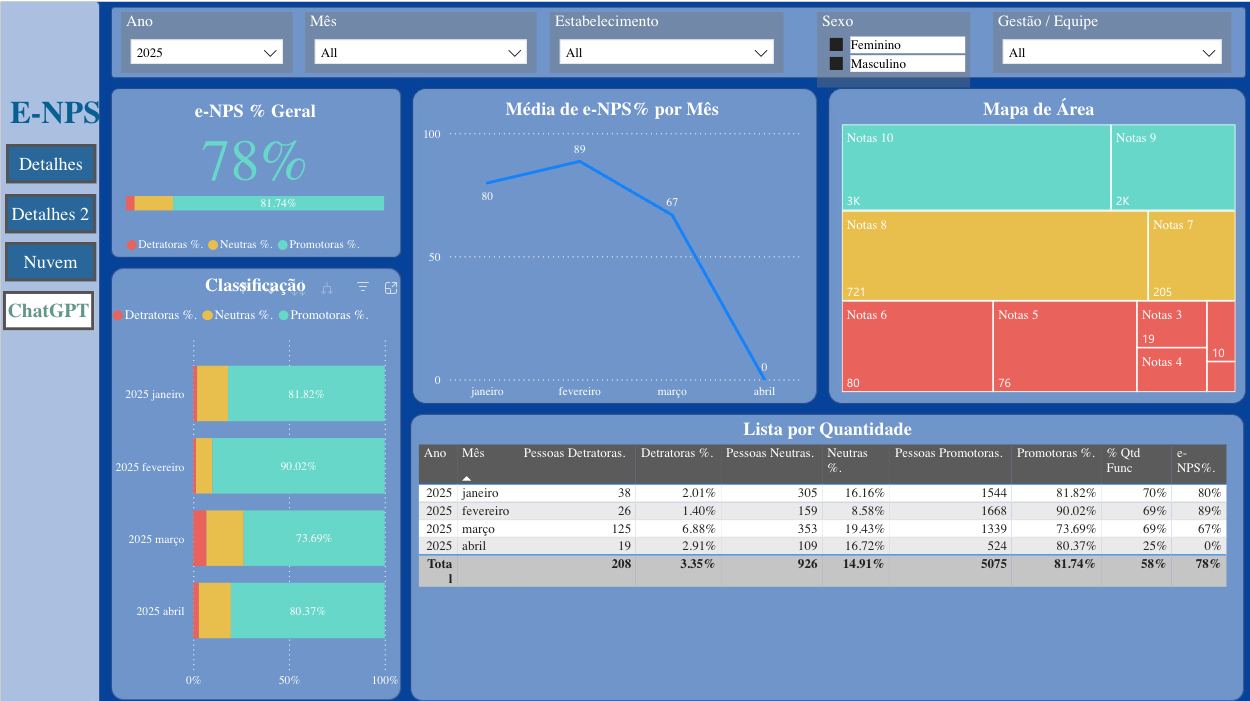Select the Notas 7 treemap tile
The image size is (1250, 701).
[x=1192, y=255]
